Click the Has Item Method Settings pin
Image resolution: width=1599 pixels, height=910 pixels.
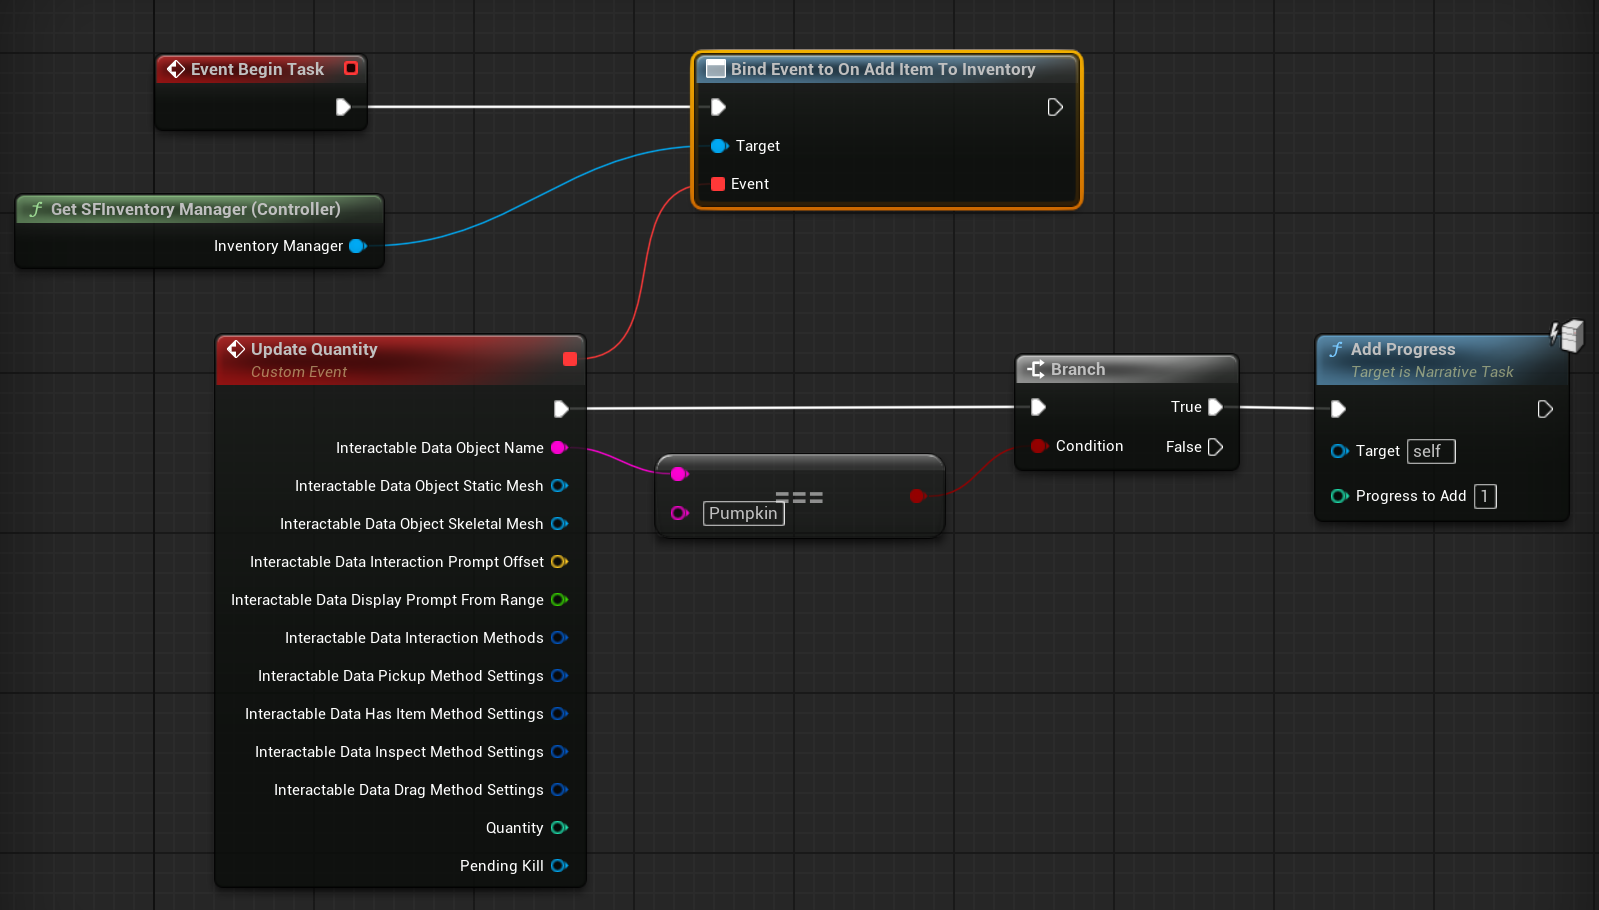(x=560, y=714)
